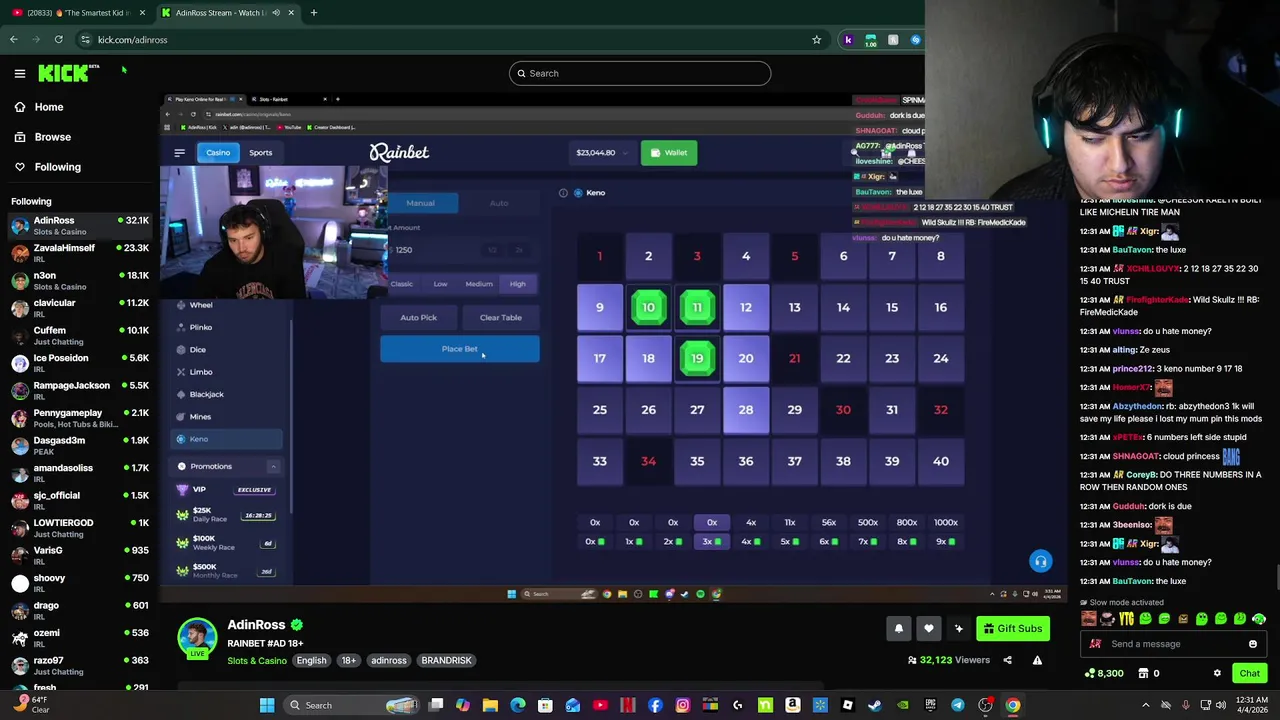The image size is (1280, 720).
Task: Bookmark page with star icon in address bar
Action: coord(817,40)
